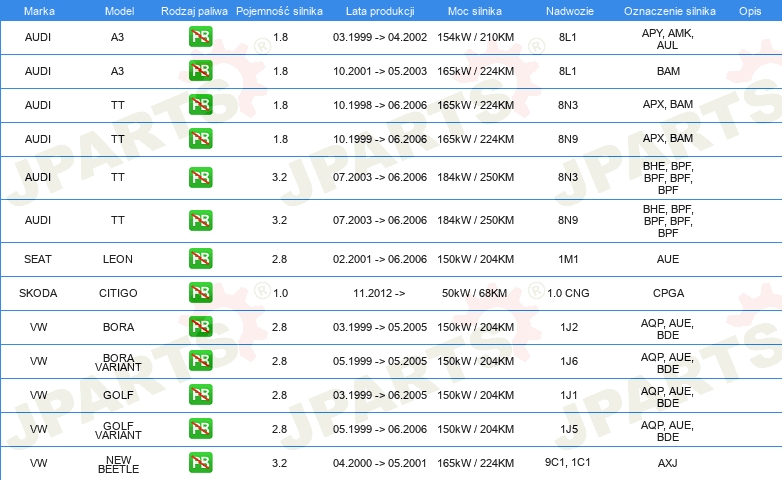The image size is (782, 480).
Task: Click the GOLF model cell with body 1J1
Action: pyautogui.click(x=118, y=395)
